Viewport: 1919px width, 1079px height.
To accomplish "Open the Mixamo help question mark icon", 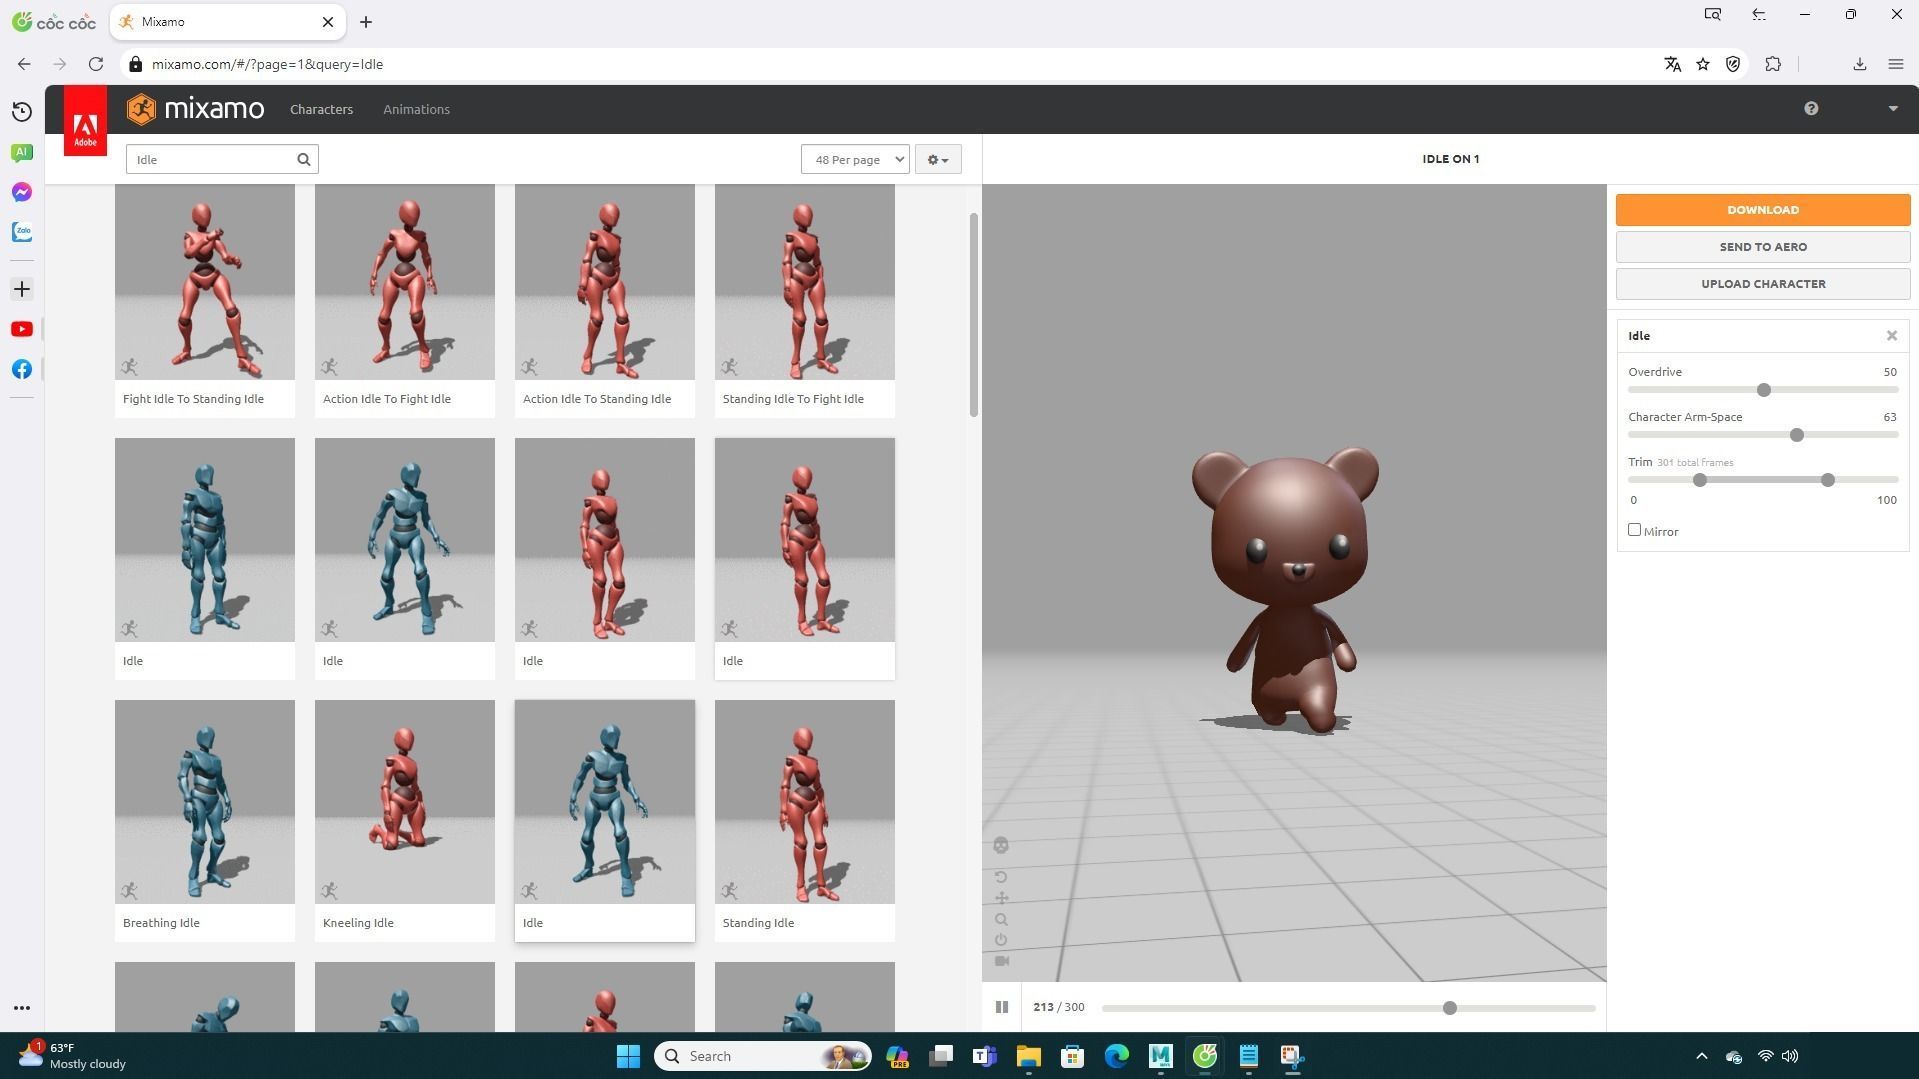I will [x=1811, y=109].
